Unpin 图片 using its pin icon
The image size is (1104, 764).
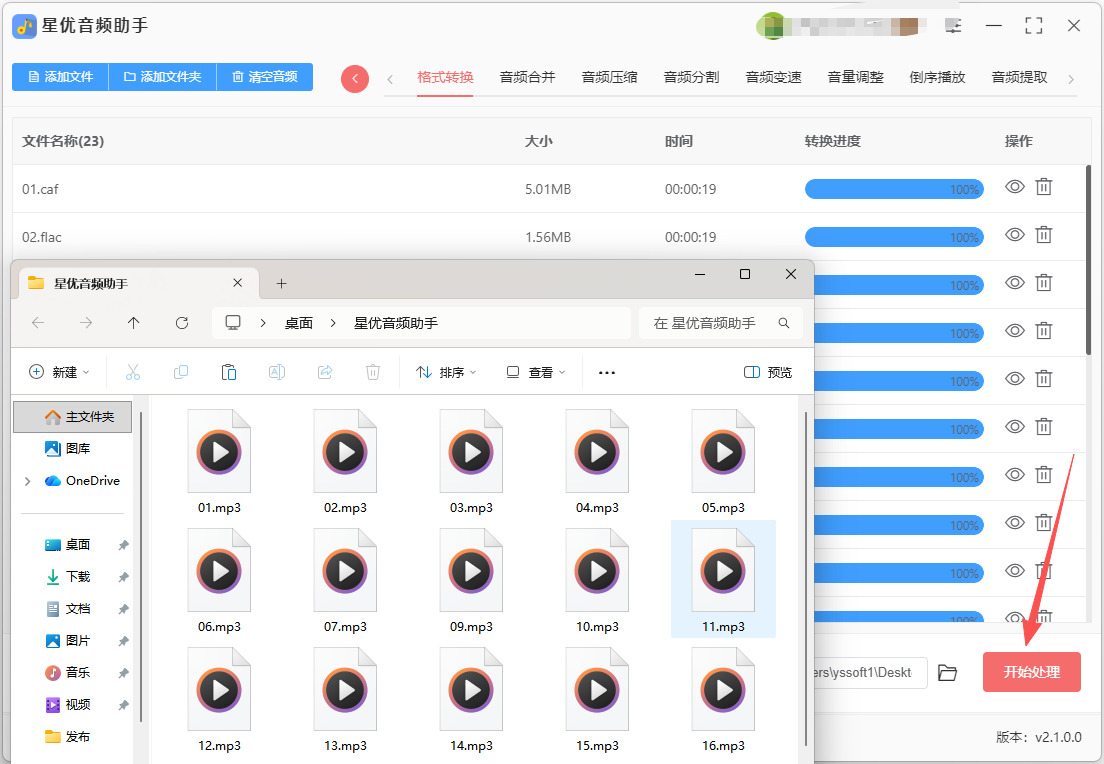123,641
